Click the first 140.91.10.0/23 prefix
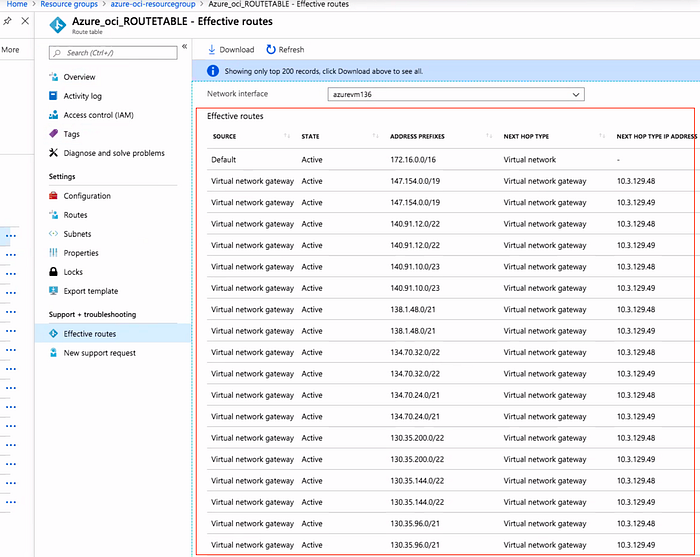The width and height of the screenshot is (700, 557). tap(415, 267)
